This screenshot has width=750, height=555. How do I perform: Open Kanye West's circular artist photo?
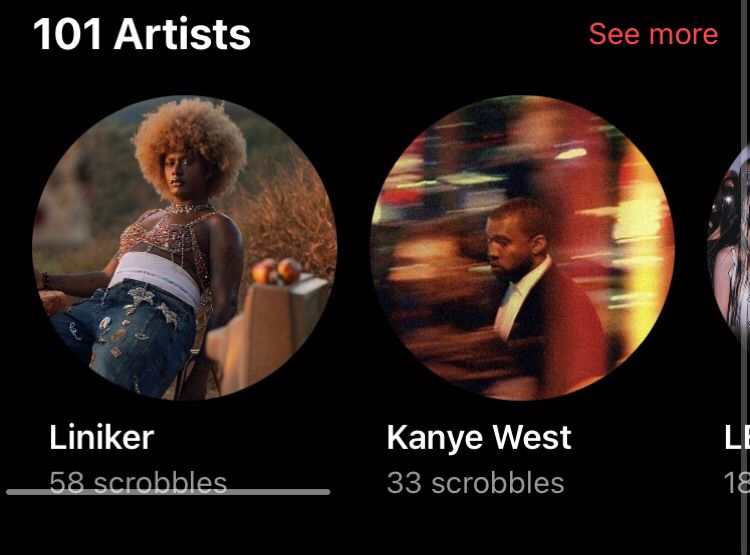522,247
